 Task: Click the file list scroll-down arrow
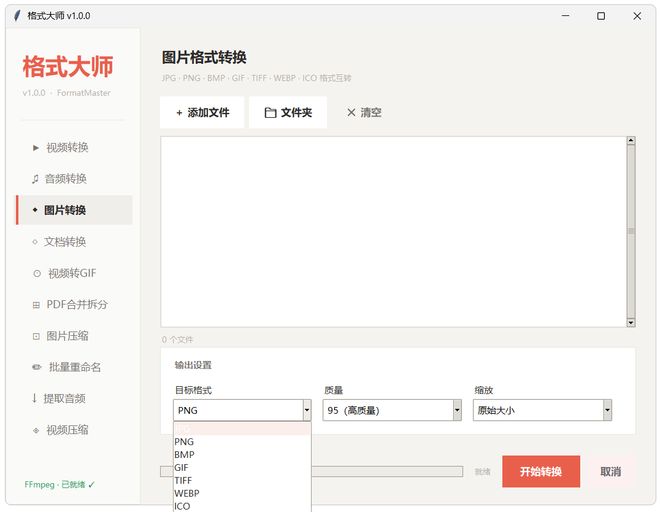coord(631,323)
